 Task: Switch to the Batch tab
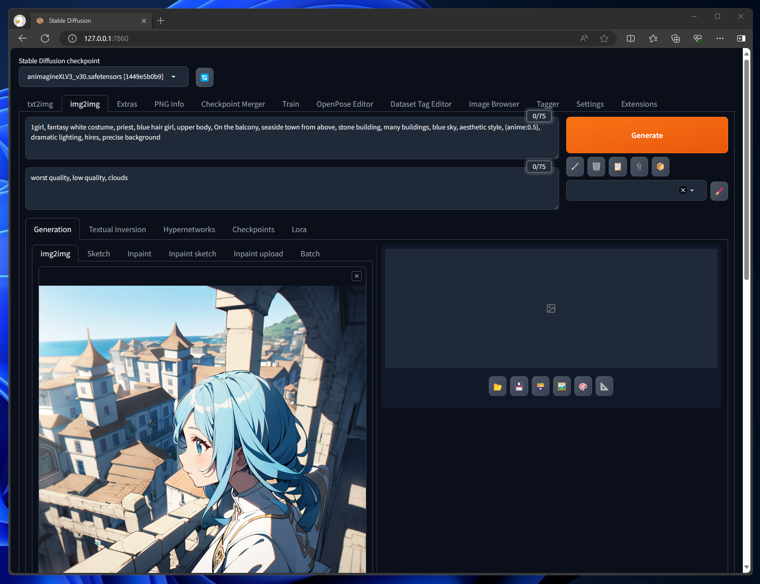point(310,254)
